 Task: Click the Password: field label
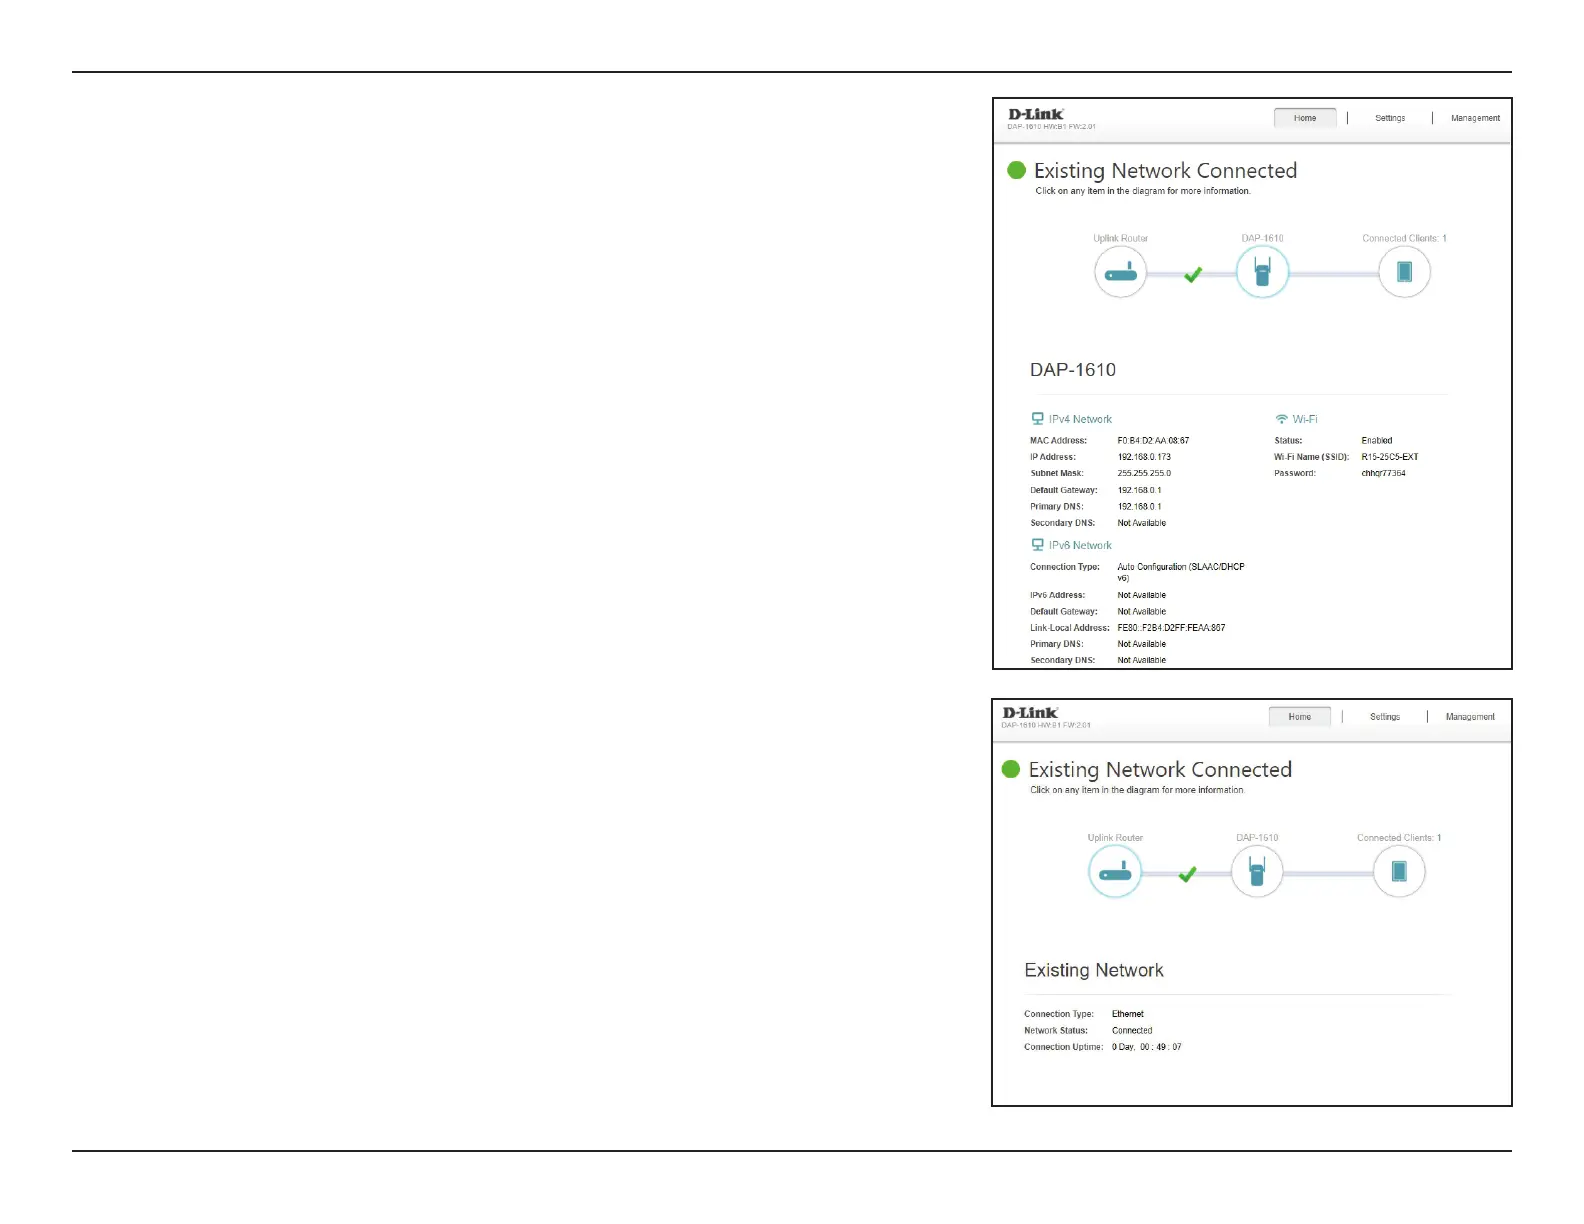pyautogui.click(x=1294, y=473)
